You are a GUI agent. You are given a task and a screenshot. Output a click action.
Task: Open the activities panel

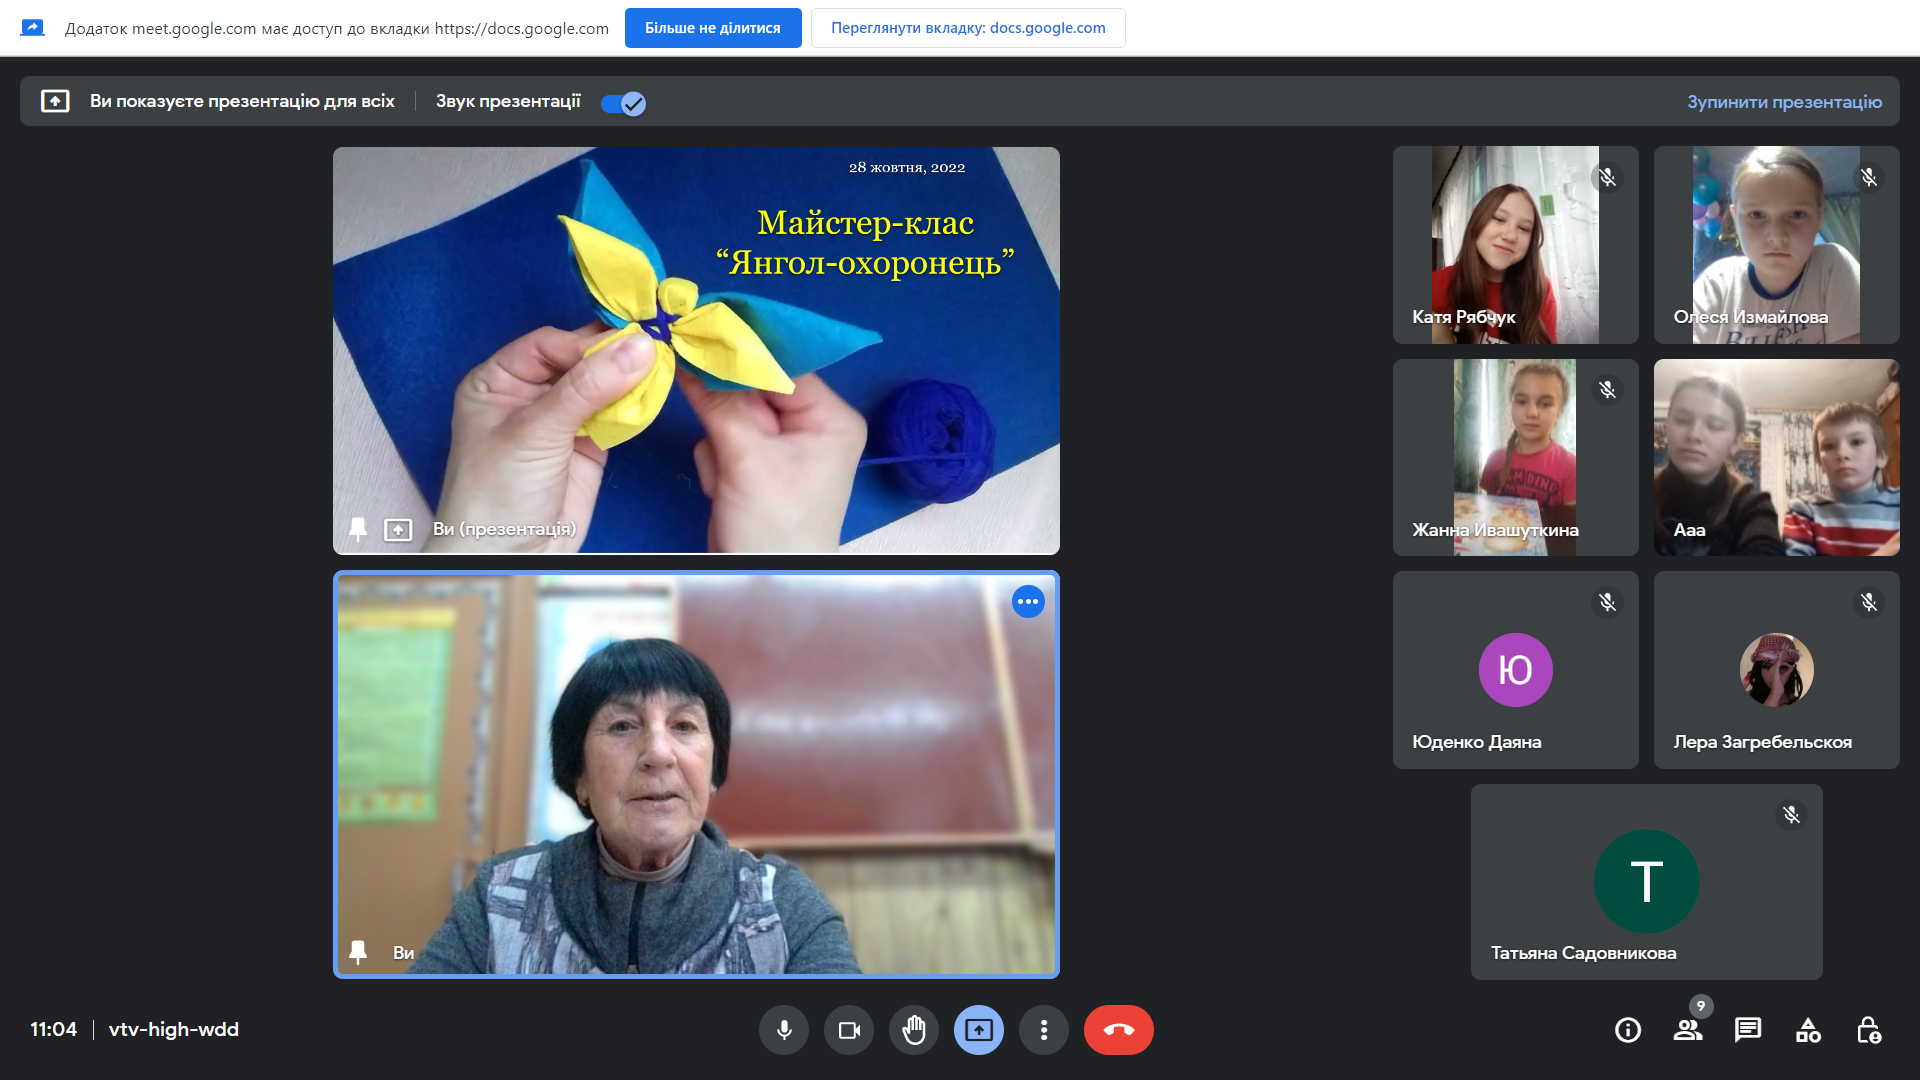pyautogui.click(x=1808, y=1030)
